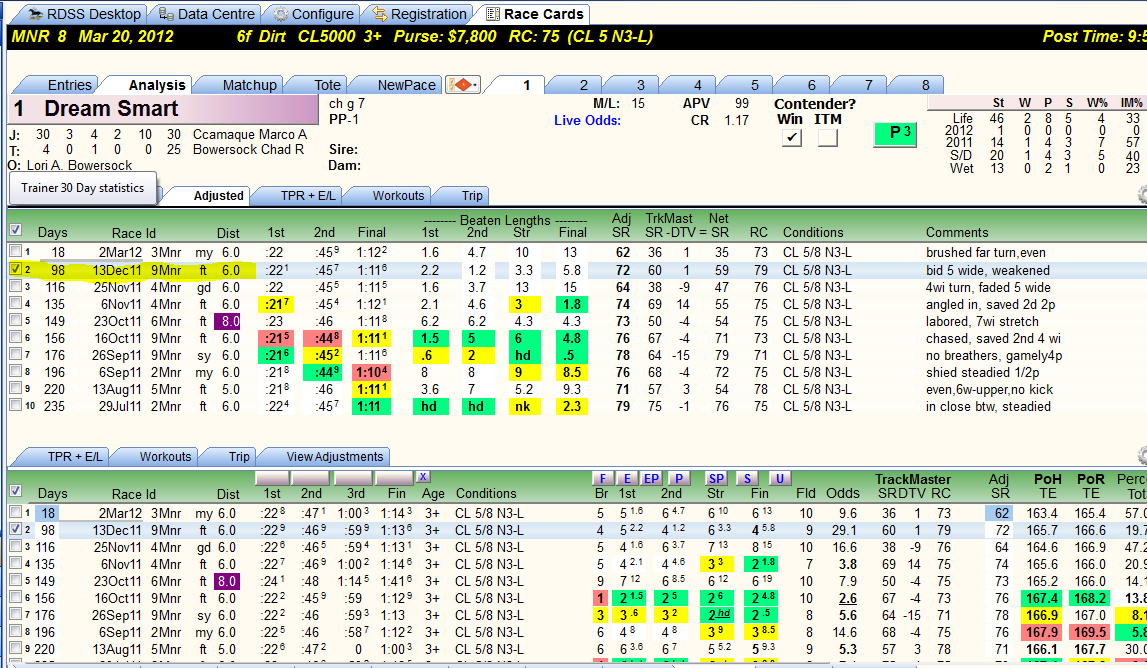Tick the checkbox for 'brushed far turn,even' row

pyautogui.click(x=15, y=252)
